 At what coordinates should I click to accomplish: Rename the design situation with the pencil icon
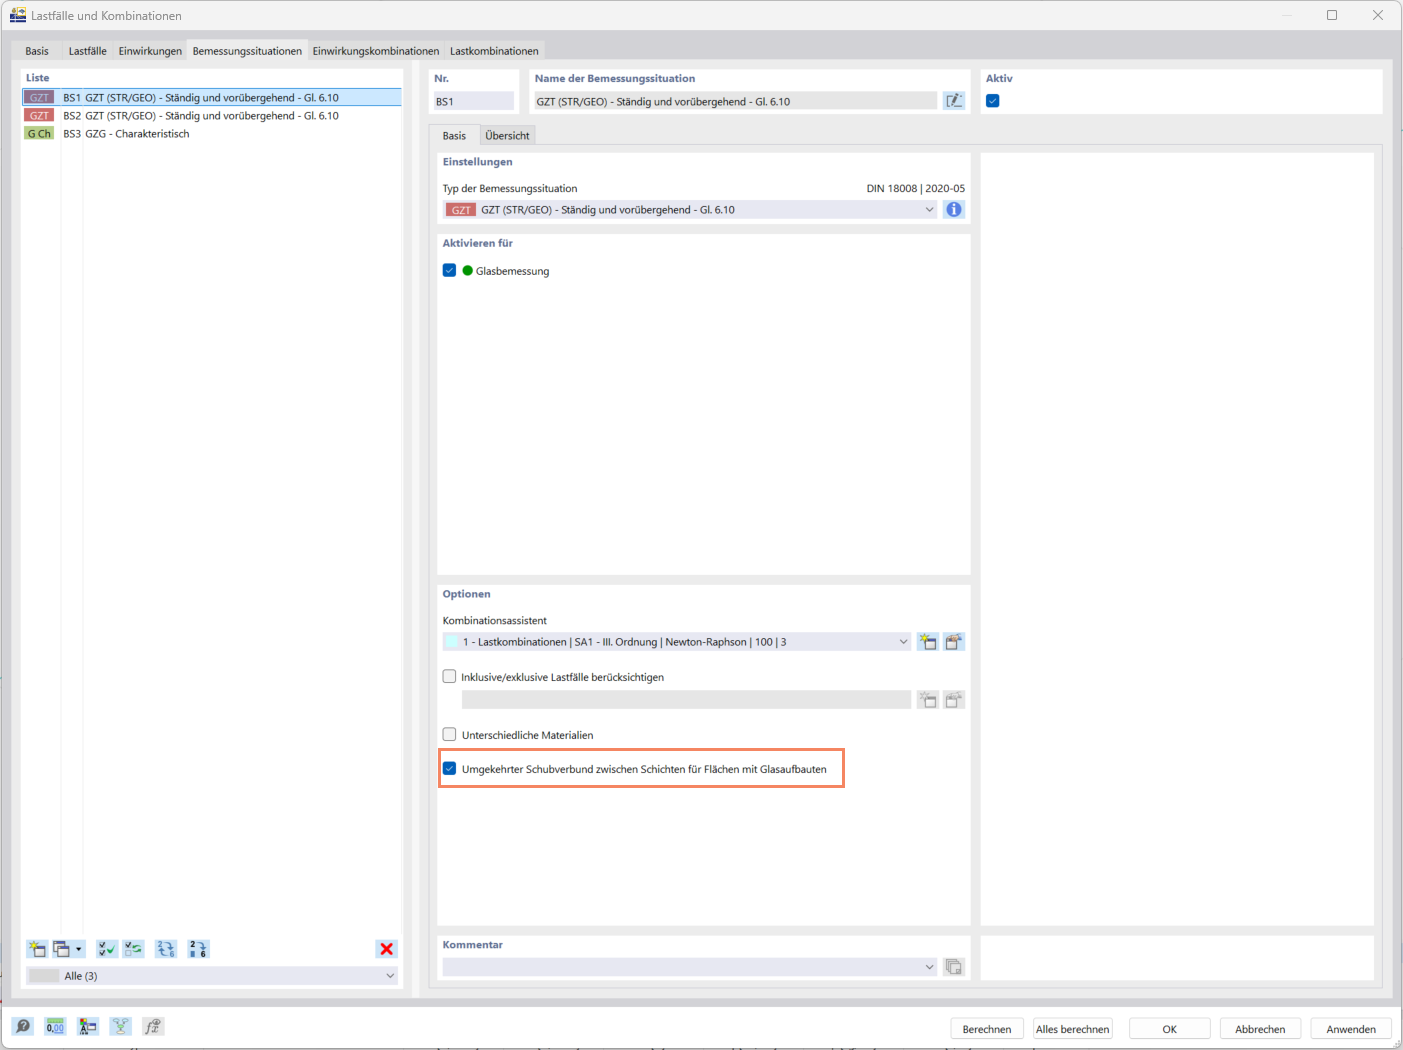954,99
